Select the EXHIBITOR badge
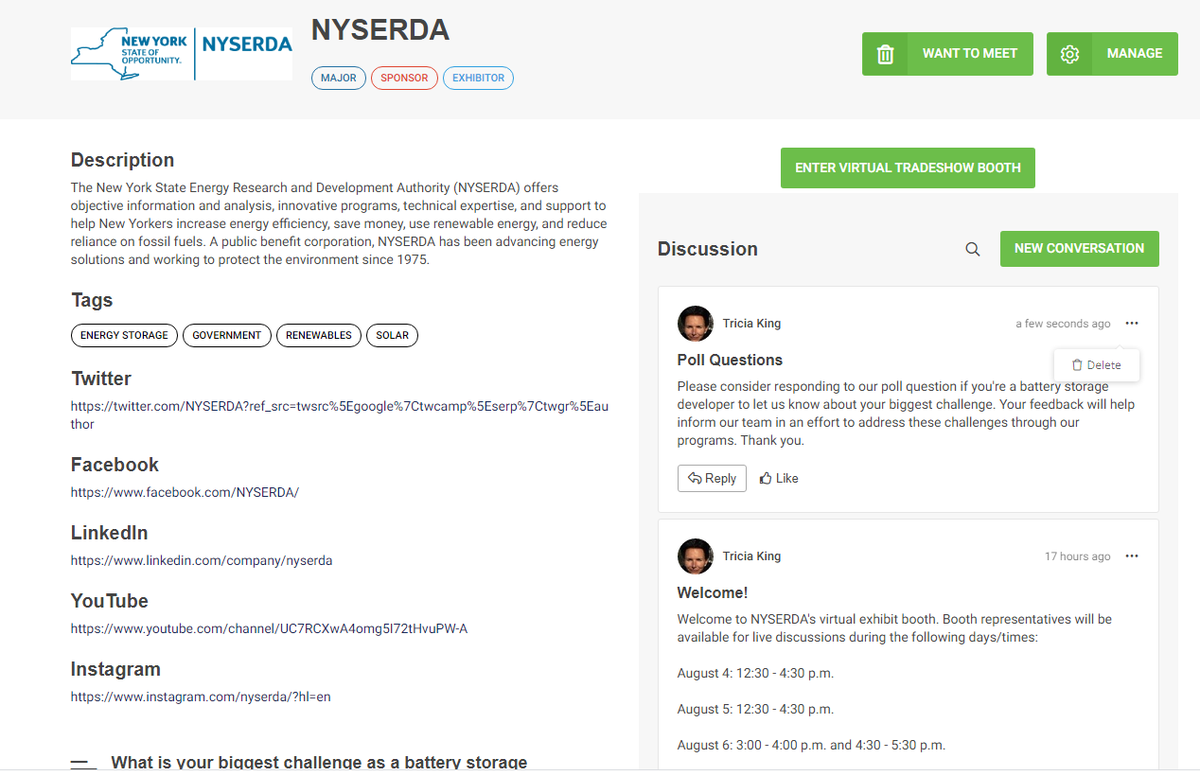Image resolution: width=1200 pixels, height=776 pixels. click(x=478, y=78)
